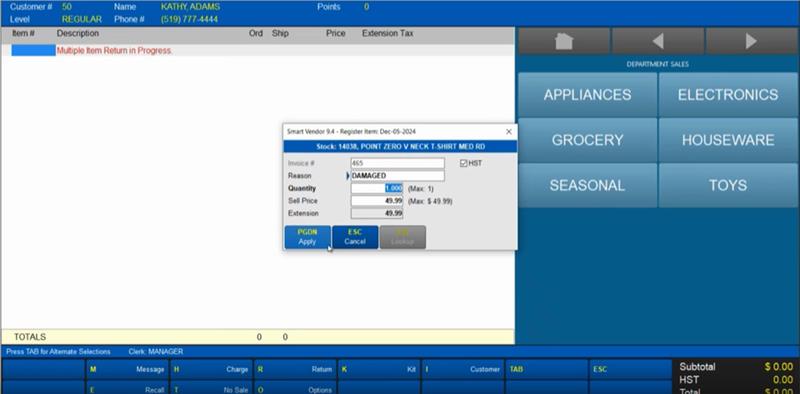The width and height of the screenshot is (800, 394).
Task: Click the previous page left arrow
Action: tap(658, 41)
